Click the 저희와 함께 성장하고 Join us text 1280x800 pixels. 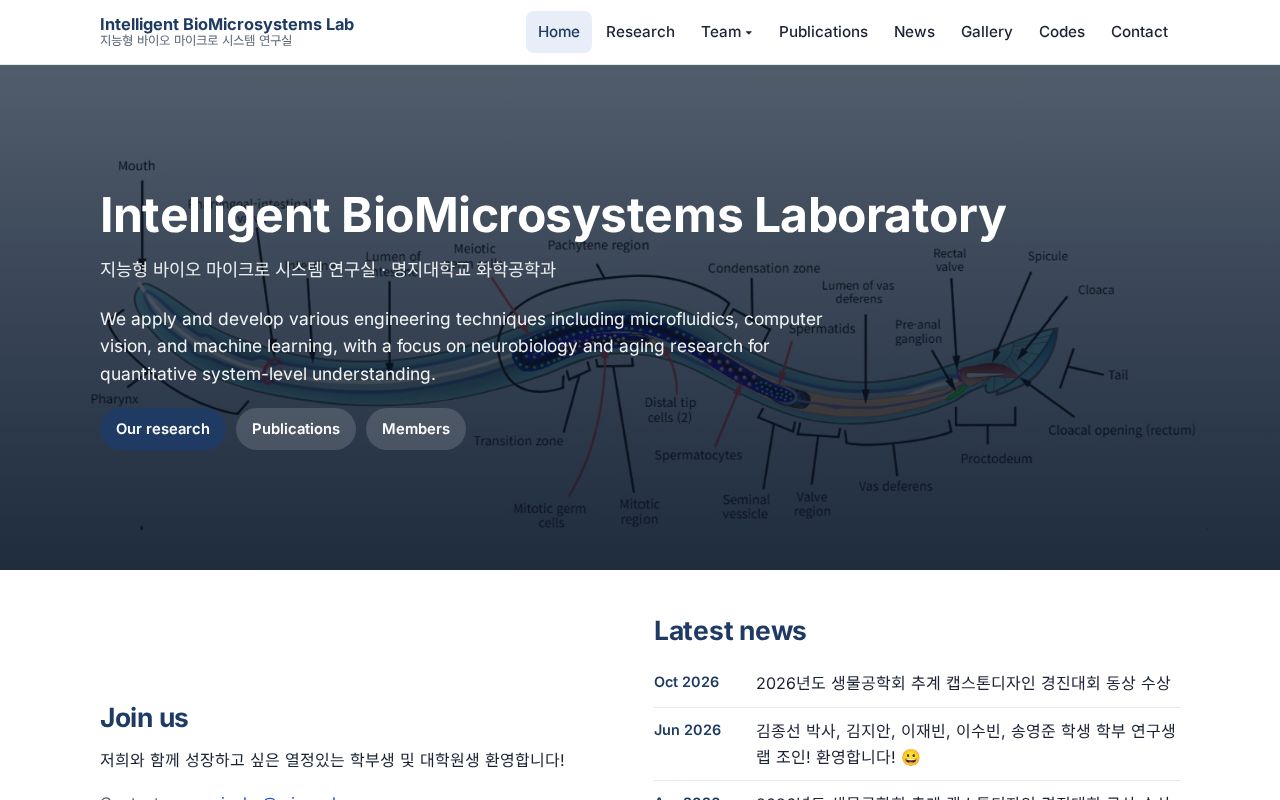pos(332,760)
